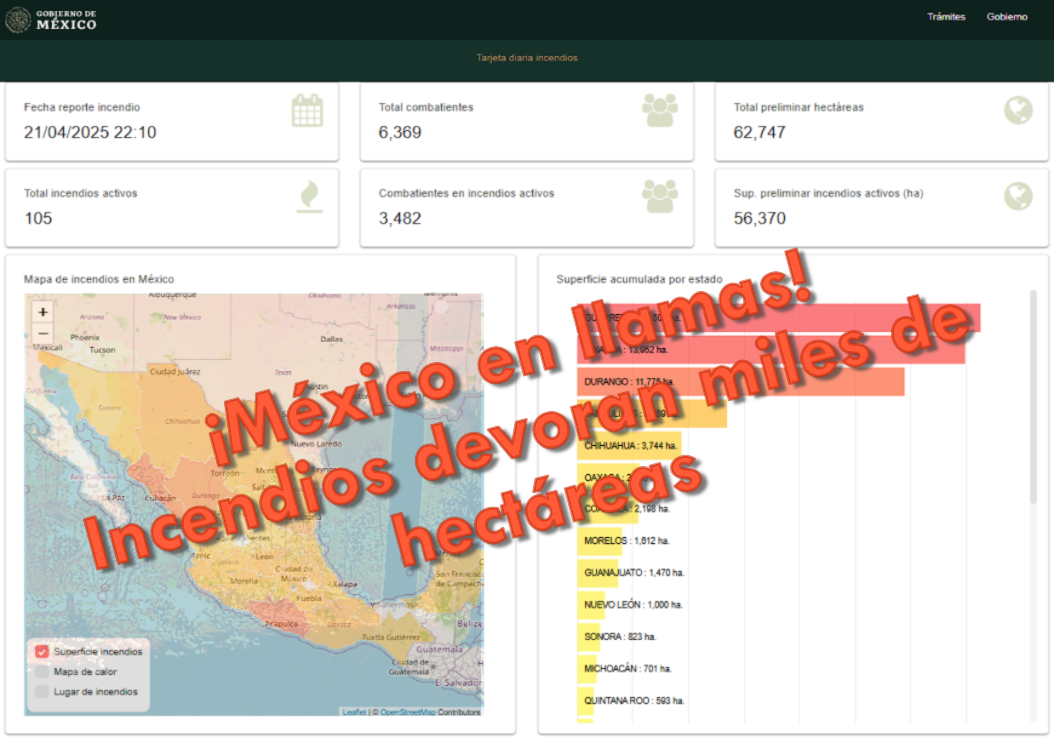
Task: Click the Guatemala country label on the map
Action: (439, 650)
